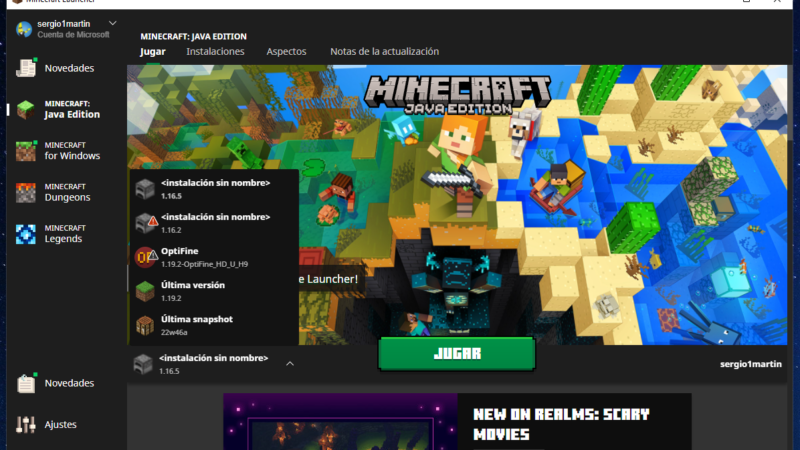Screen dimensions: 800x450
Task: Open the bottom Novedades clipboard icon
Action: 26,383
